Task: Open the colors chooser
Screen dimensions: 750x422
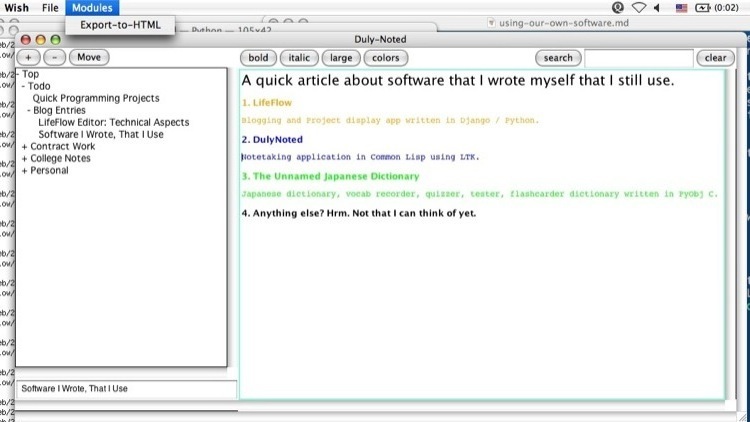Action: [x=386, y=58]
